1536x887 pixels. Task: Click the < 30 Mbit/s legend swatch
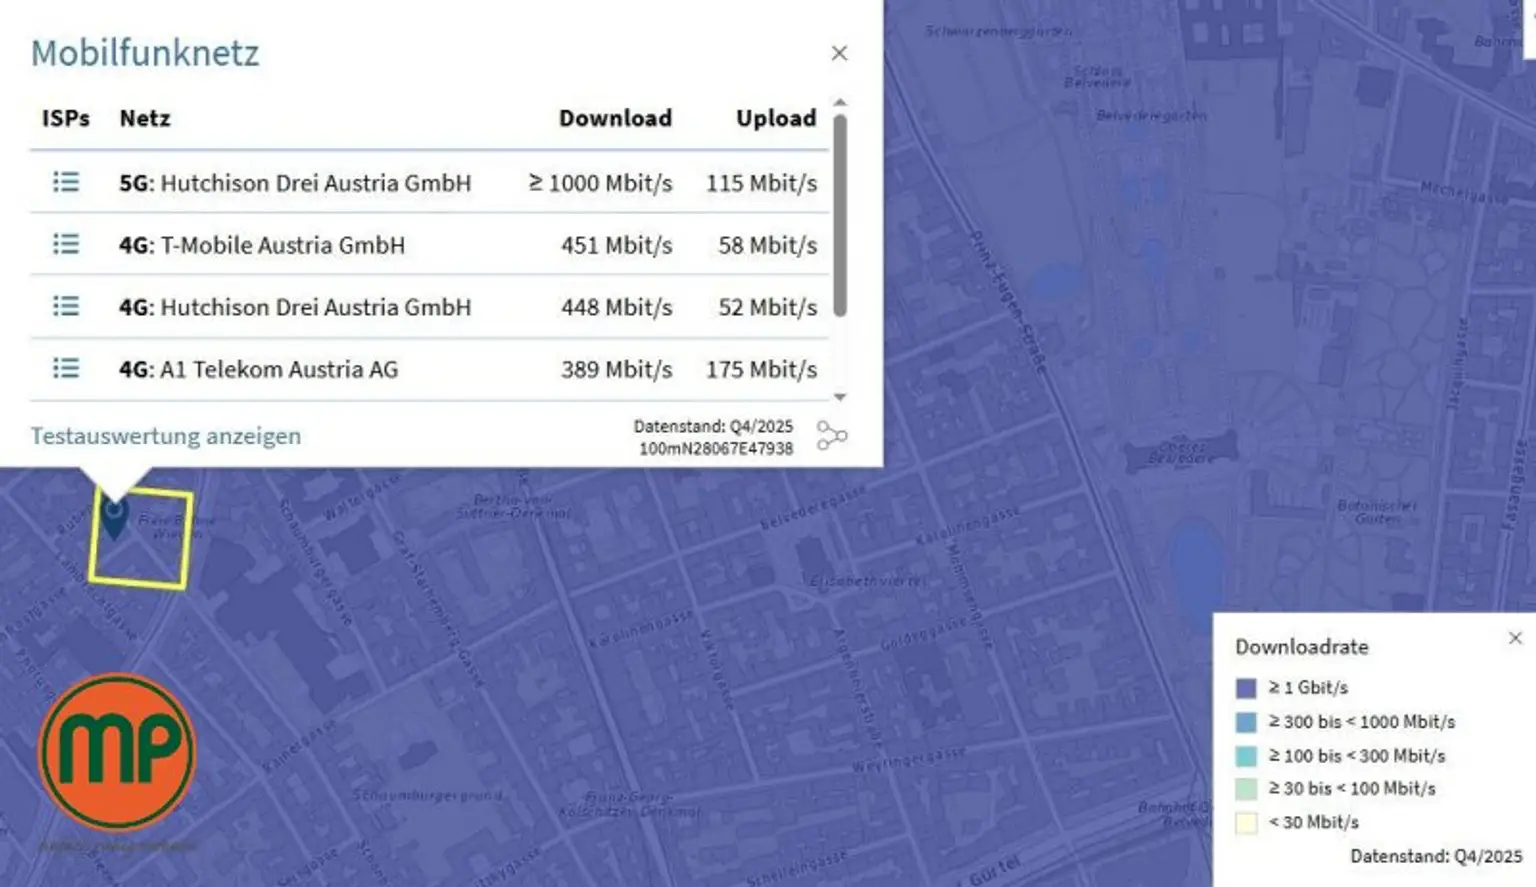[1246, 823]
